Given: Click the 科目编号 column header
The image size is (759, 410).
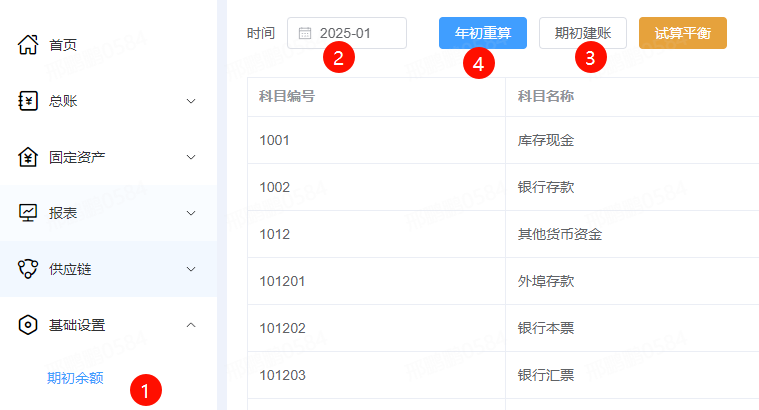Looking at the screenshot, I should (287, 97).
